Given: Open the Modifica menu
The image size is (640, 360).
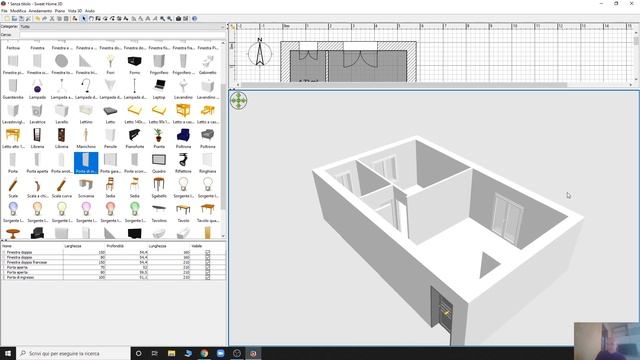Looking at the screenshot, I should [18, 11].
